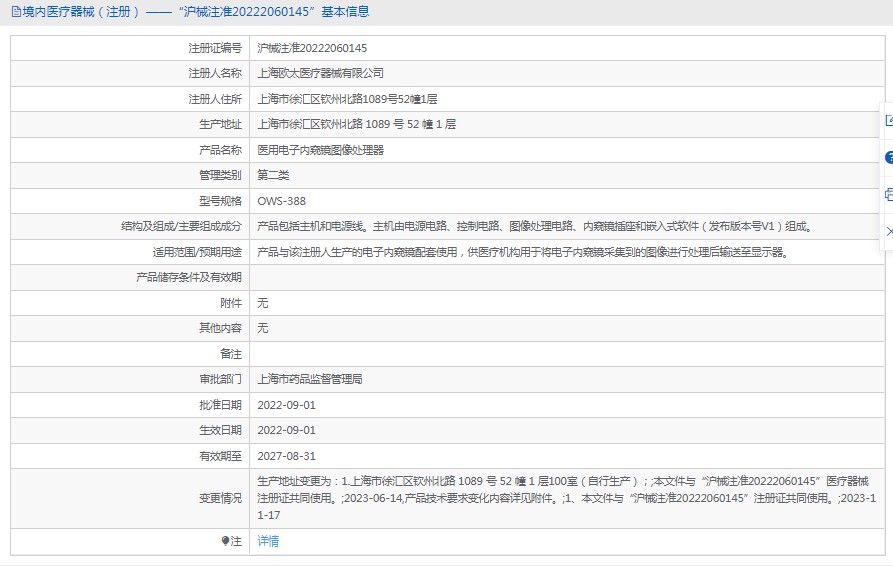Click the 结构及组成 description text

pos(535,227)
